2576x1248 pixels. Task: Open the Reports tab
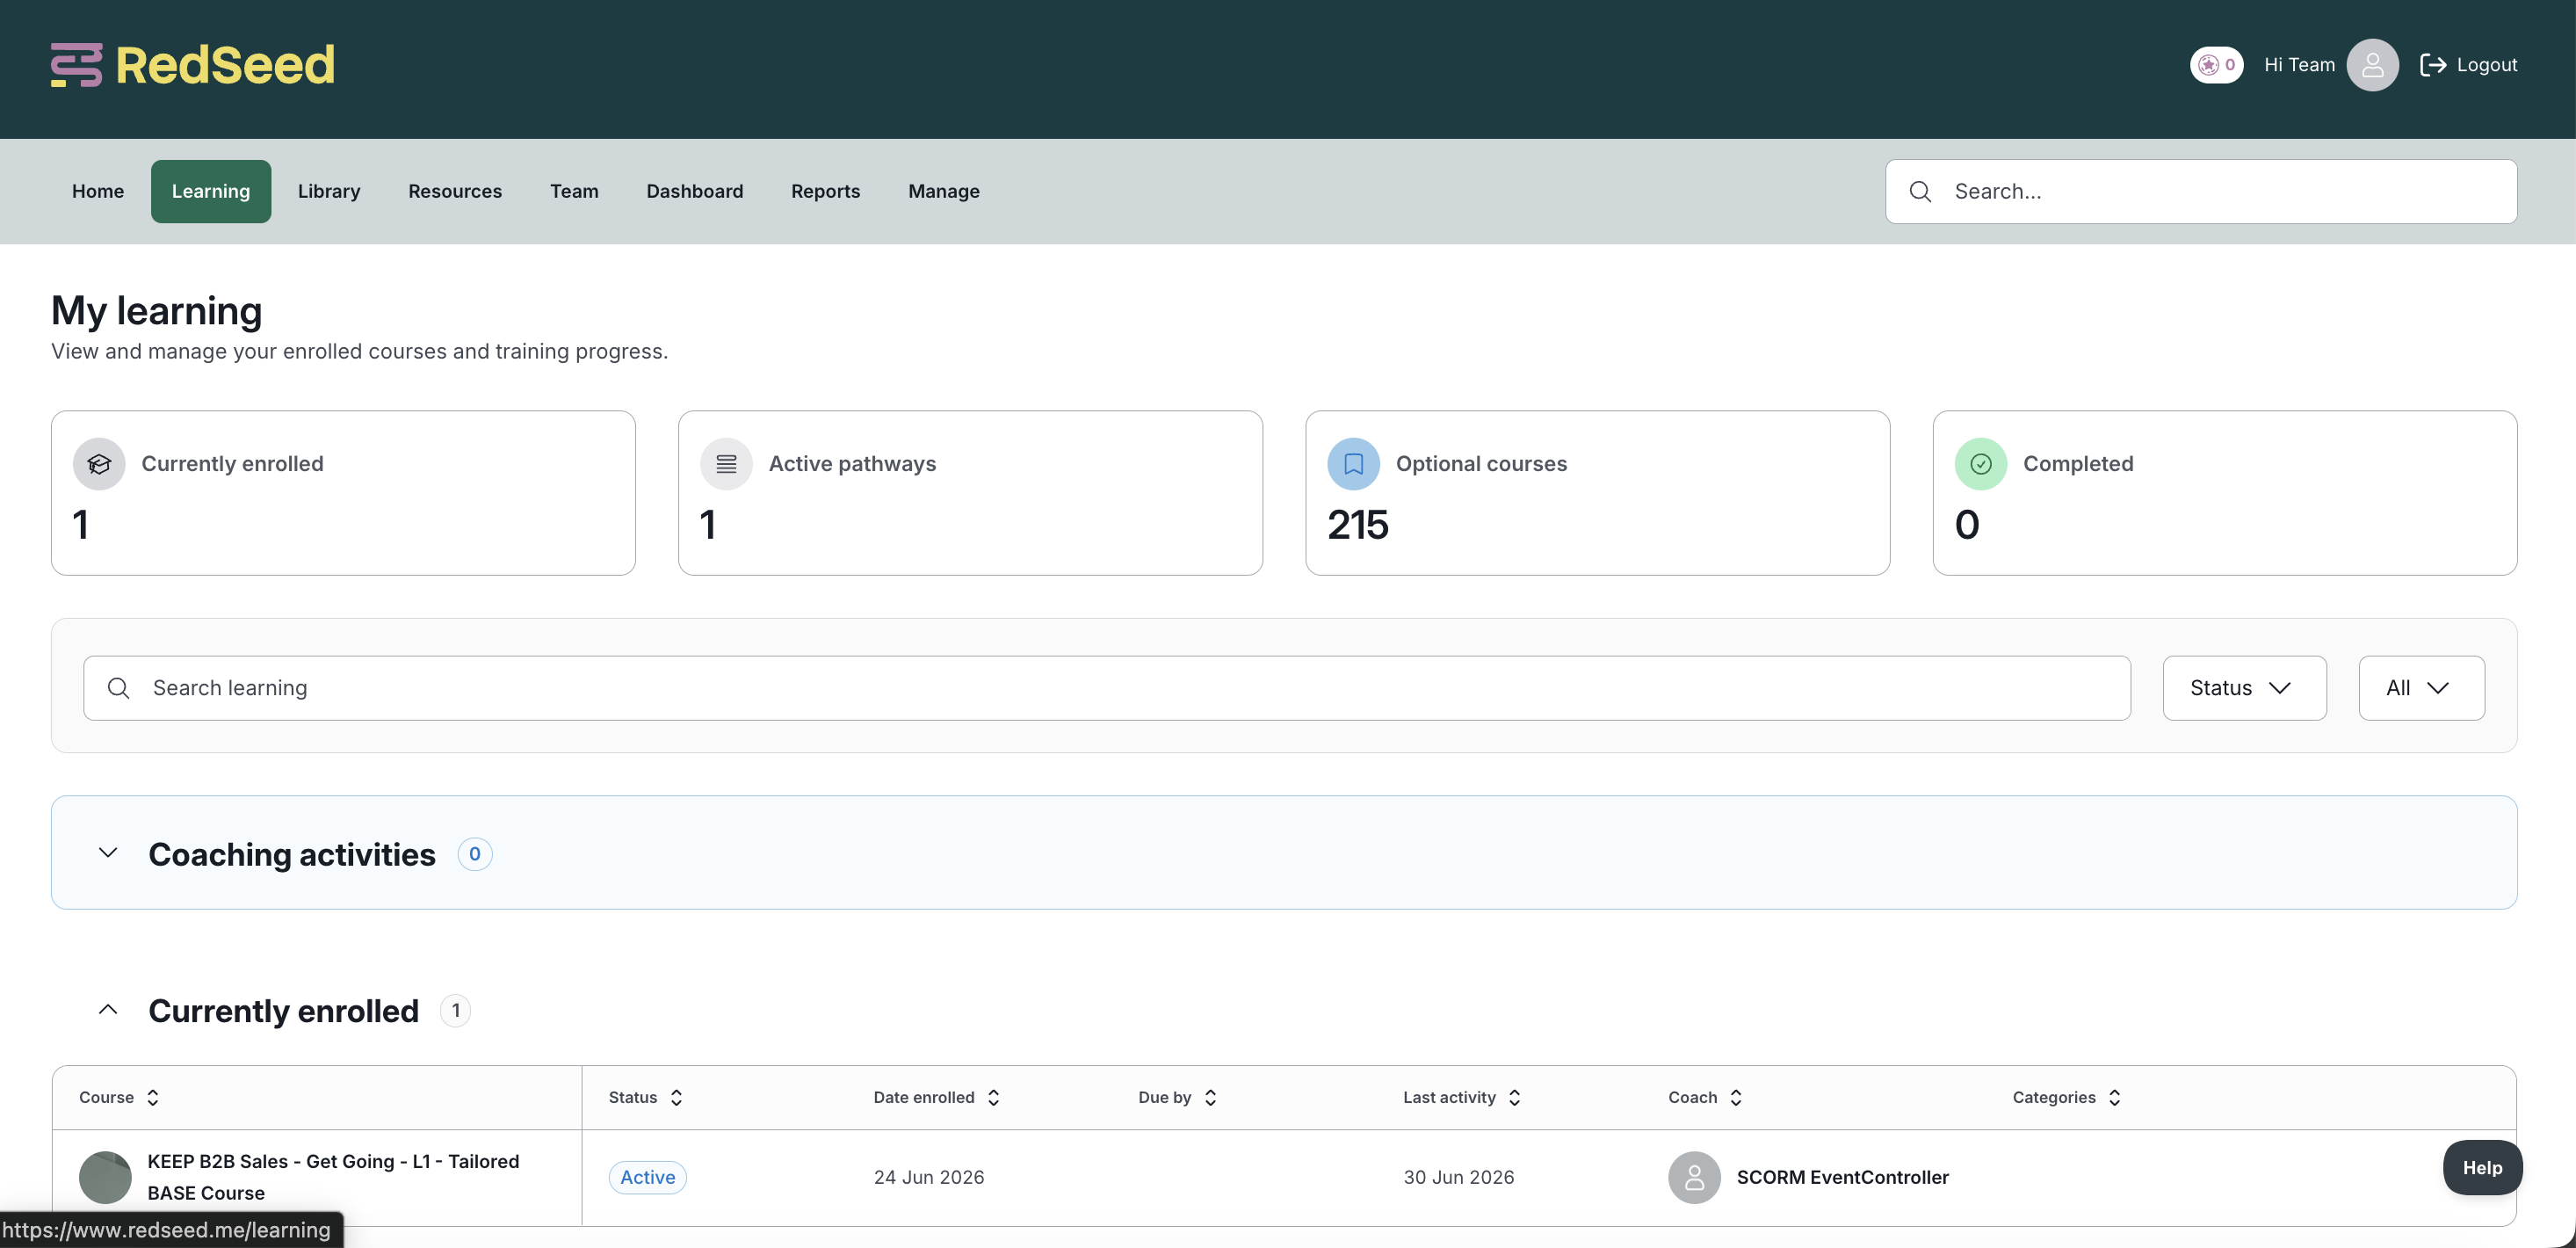tap(826, 191)
